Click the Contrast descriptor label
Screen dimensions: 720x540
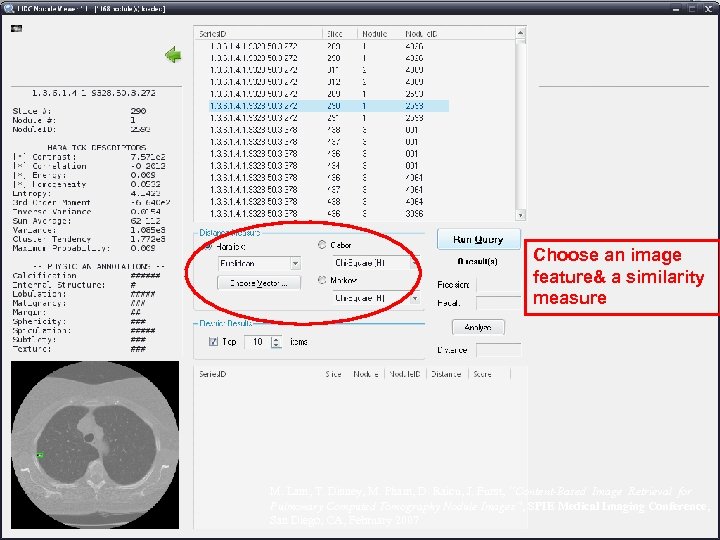(x=54, y=157)
